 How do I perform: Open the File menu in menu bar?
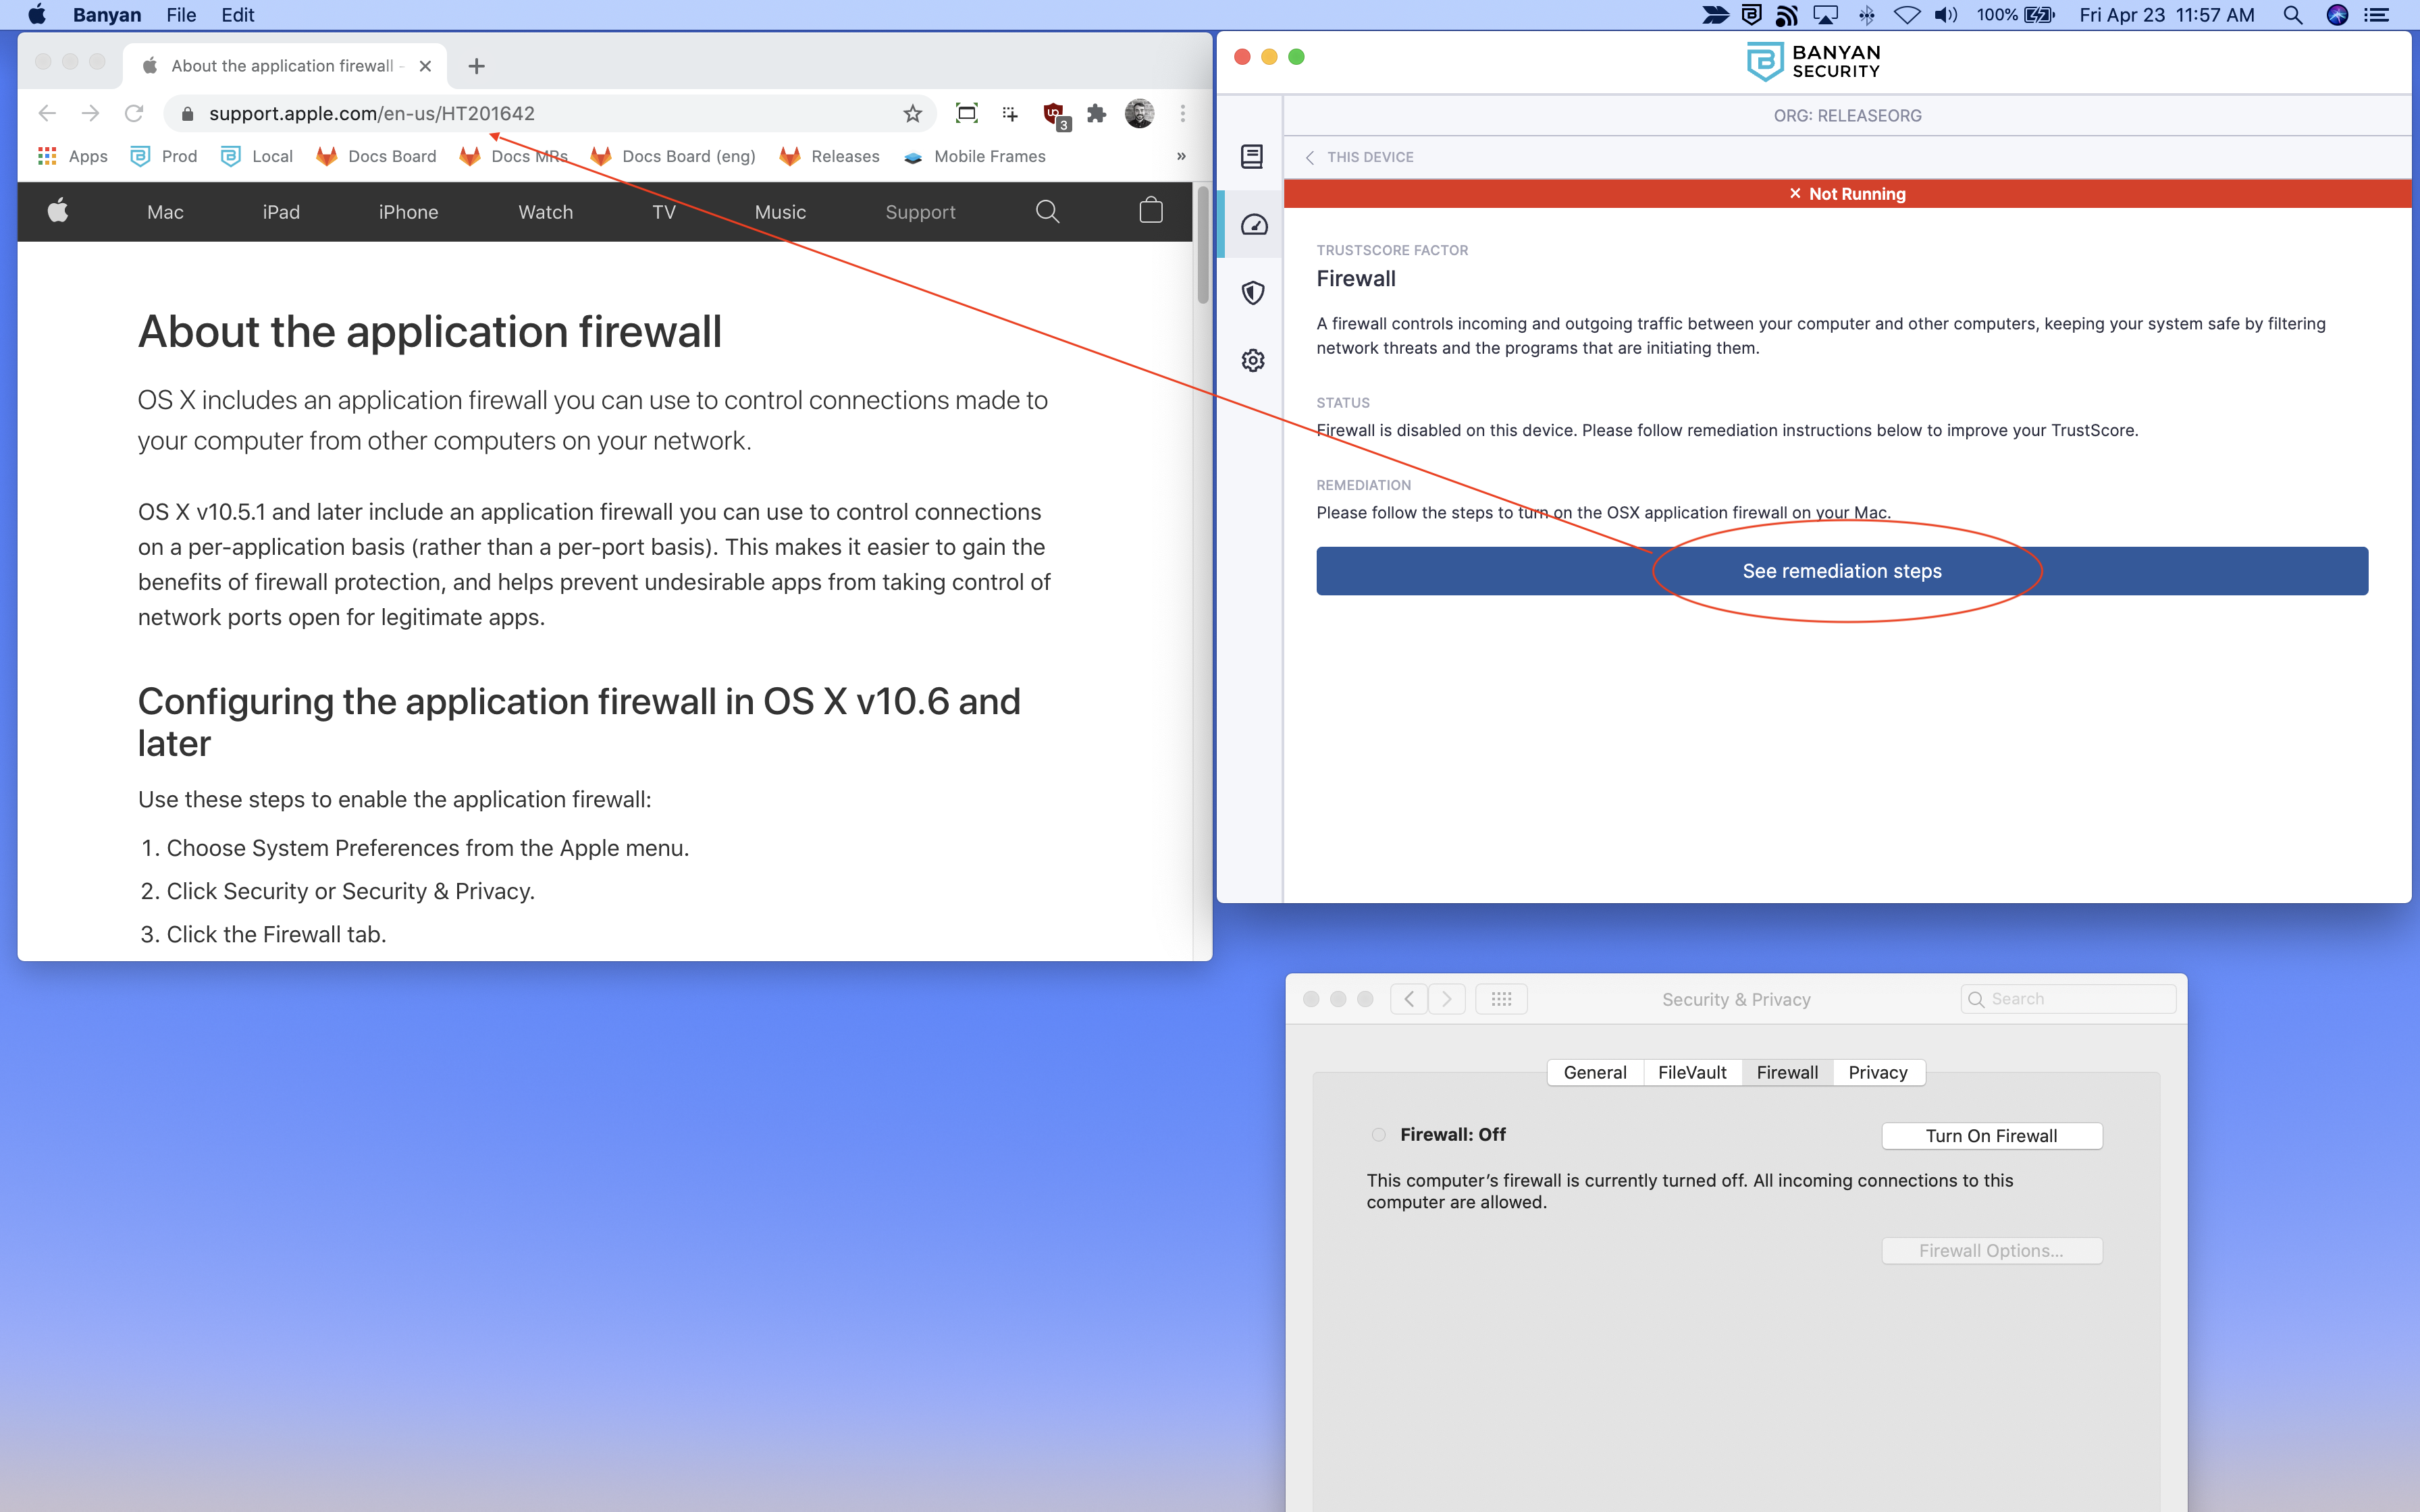(181, 15)
